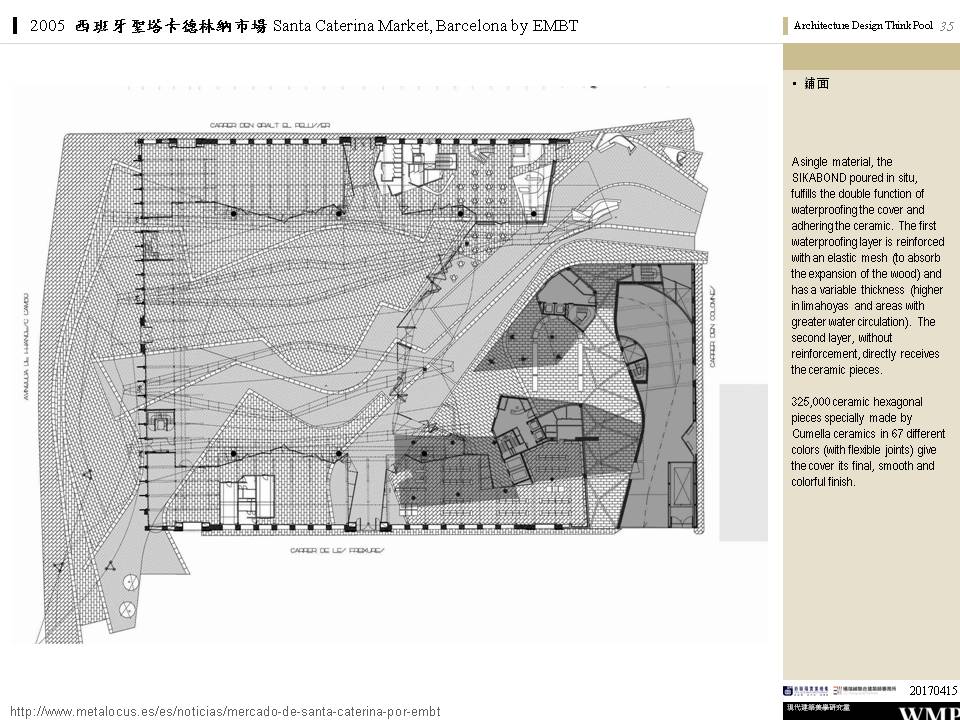Click the beige sidebar panel header bar
This screenshot has height=720, width=960.
coord(870,57)
